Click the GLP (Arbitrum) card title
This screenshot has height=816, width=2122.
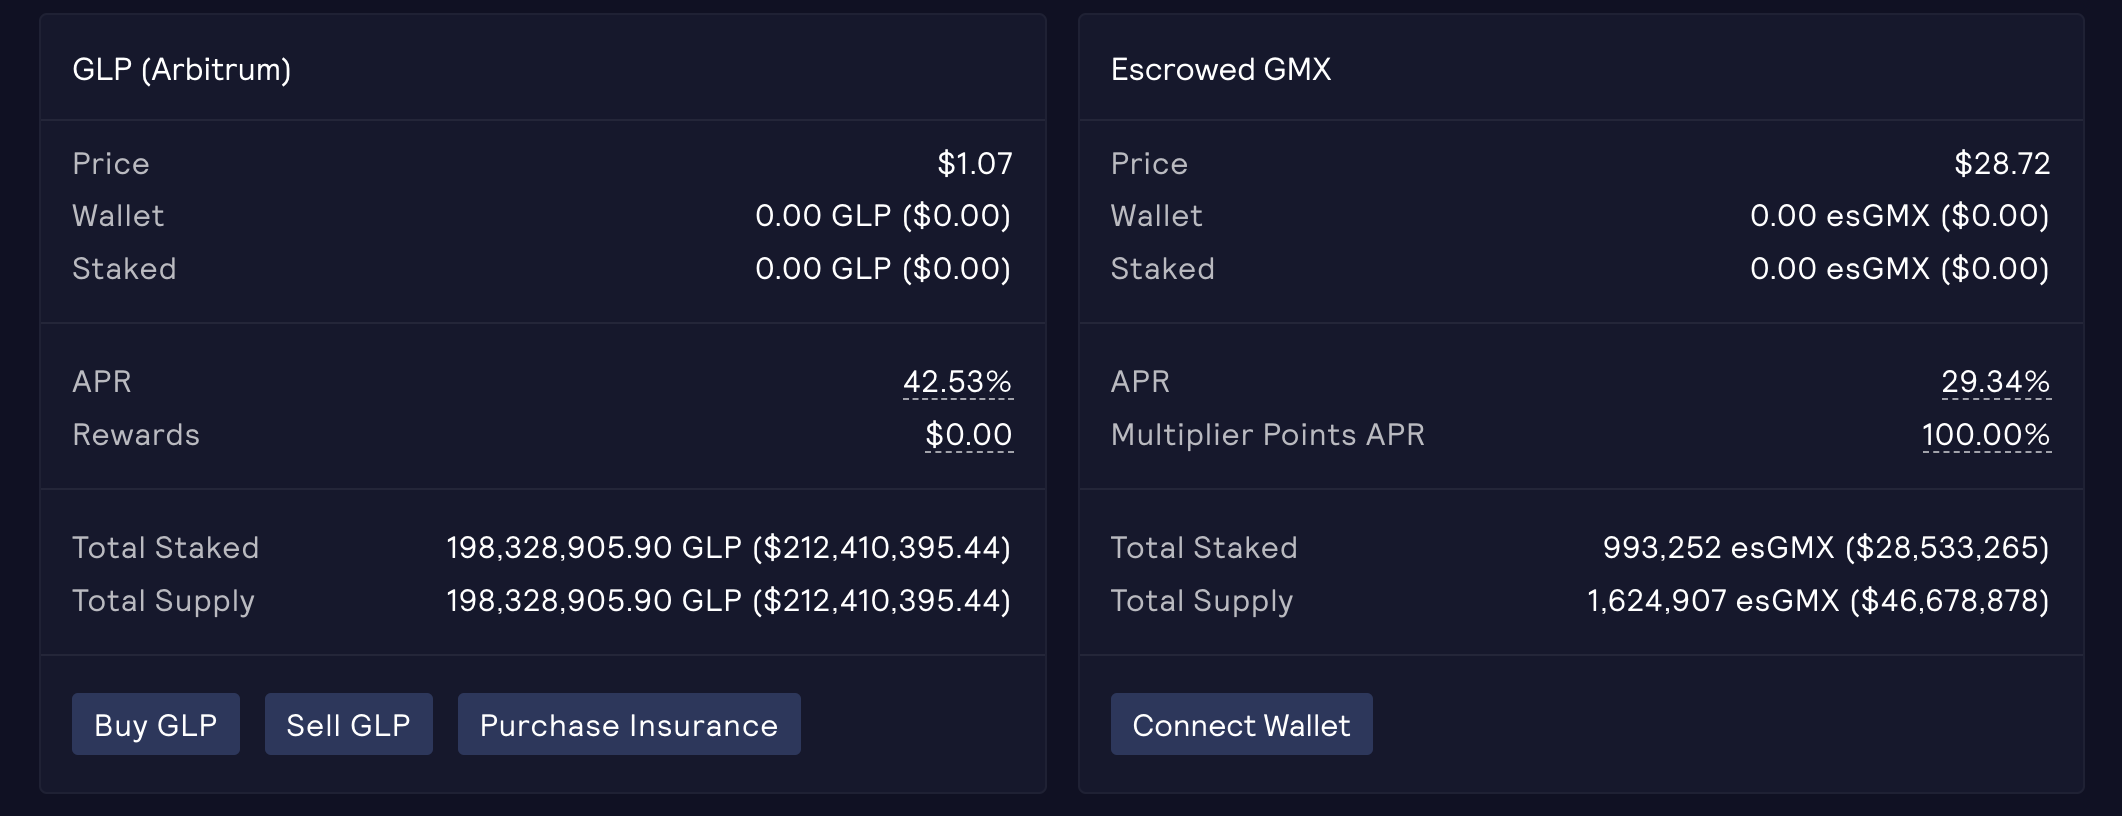(x=181, y=69)
